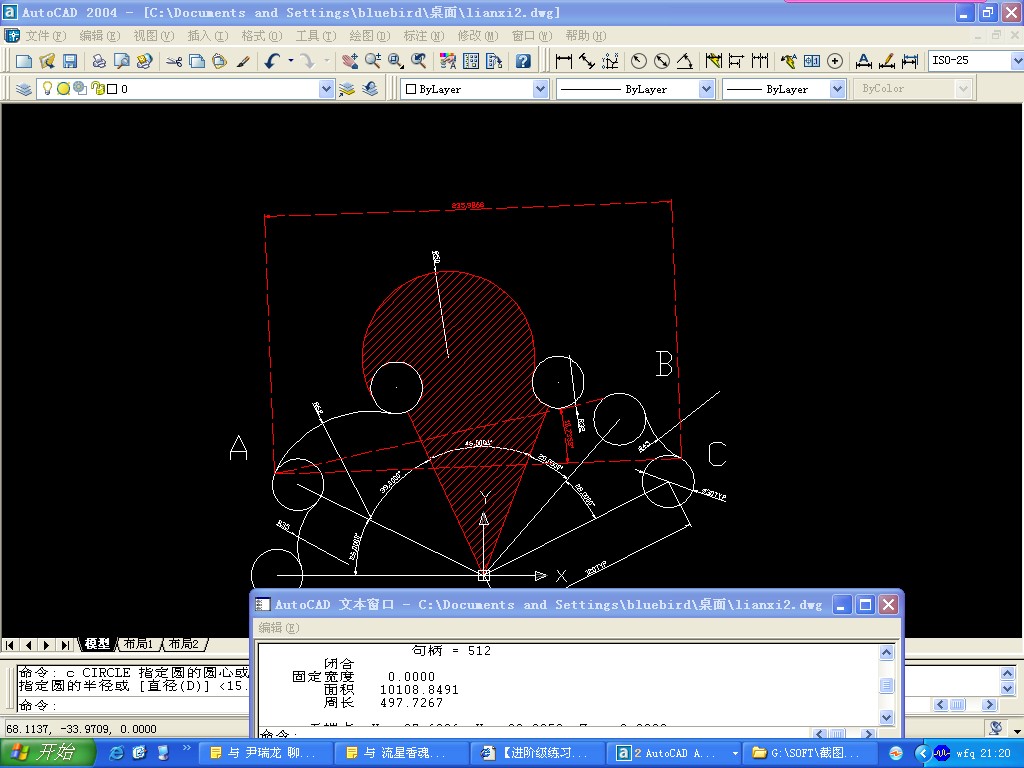Select the Diameter Dimension tool

click(x=662, y=61)
